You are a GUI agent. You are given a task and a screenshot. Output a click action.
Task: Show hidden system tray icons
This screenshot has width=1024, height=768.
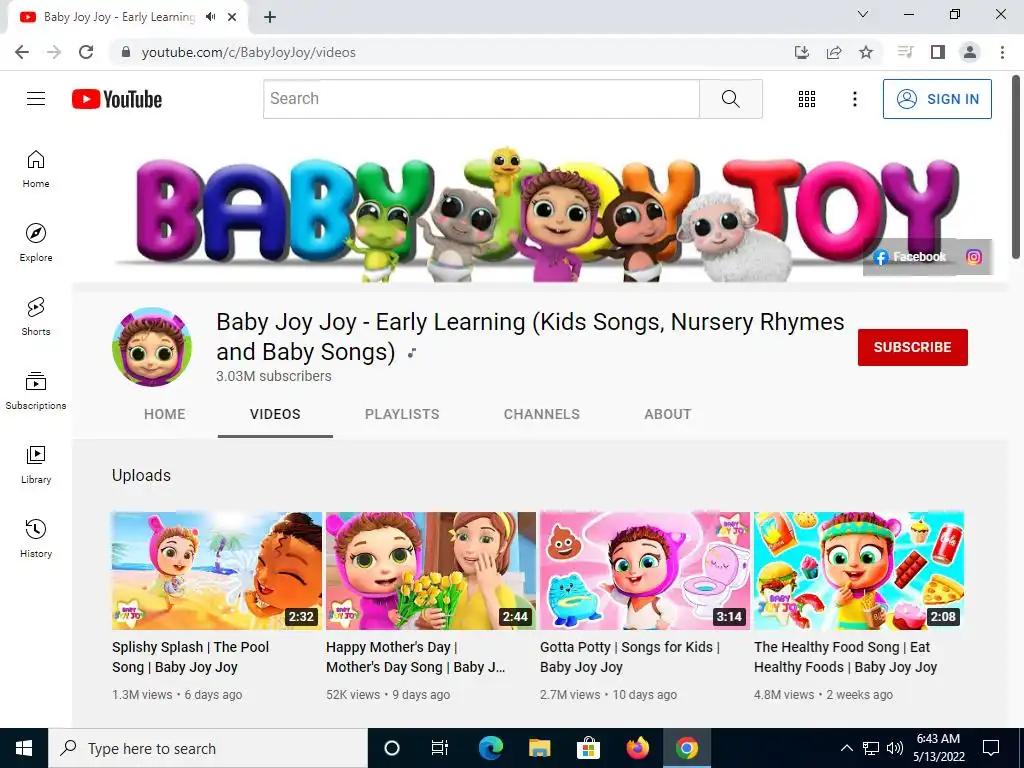[x=846, y=748]
